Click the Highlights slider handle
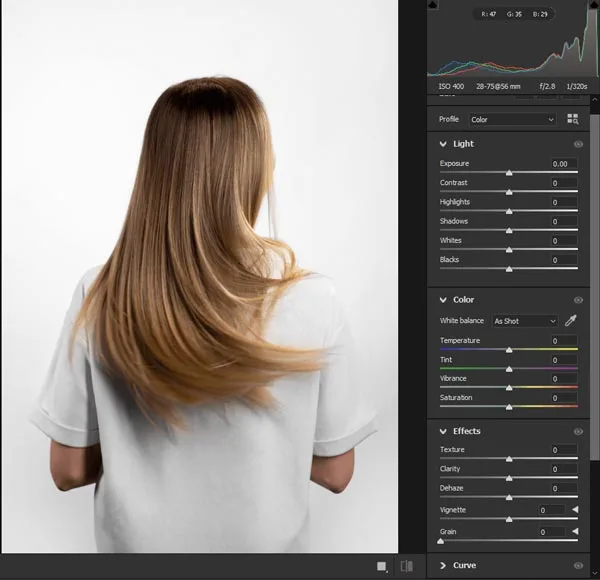 509,211
